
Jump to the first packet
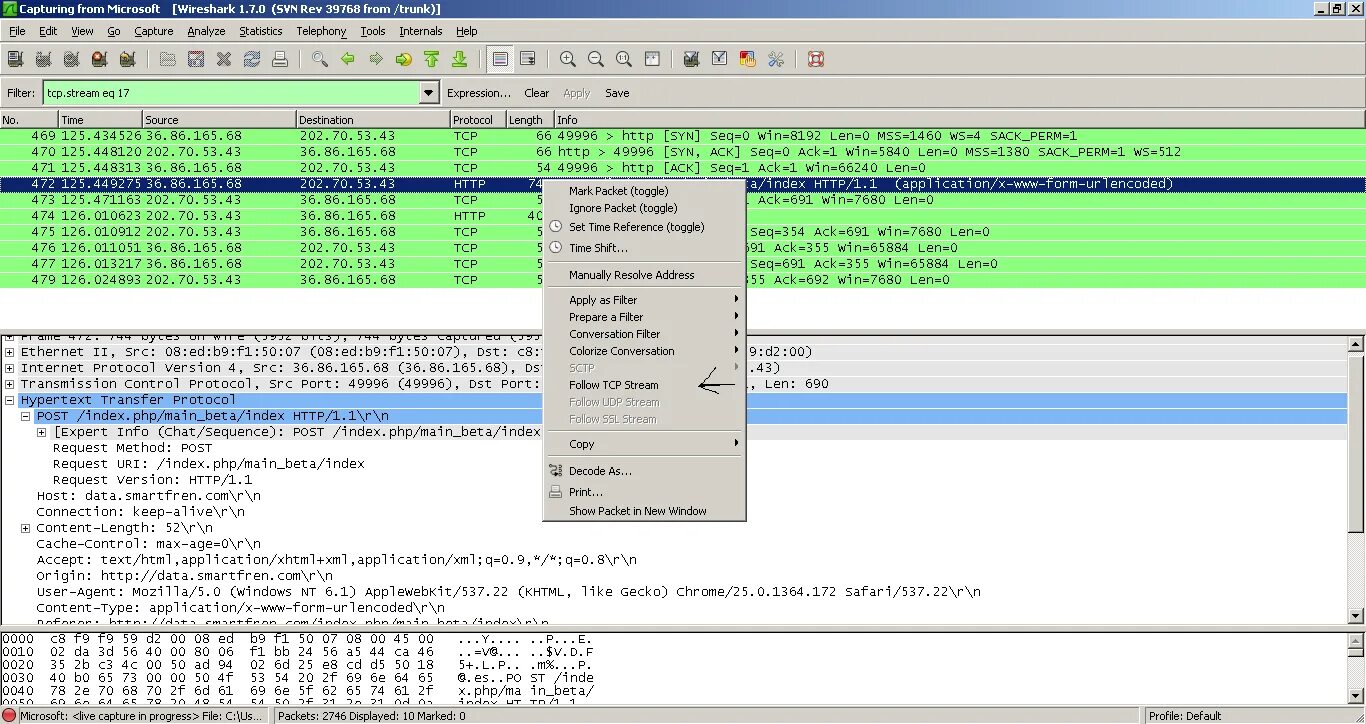(432, 59)
